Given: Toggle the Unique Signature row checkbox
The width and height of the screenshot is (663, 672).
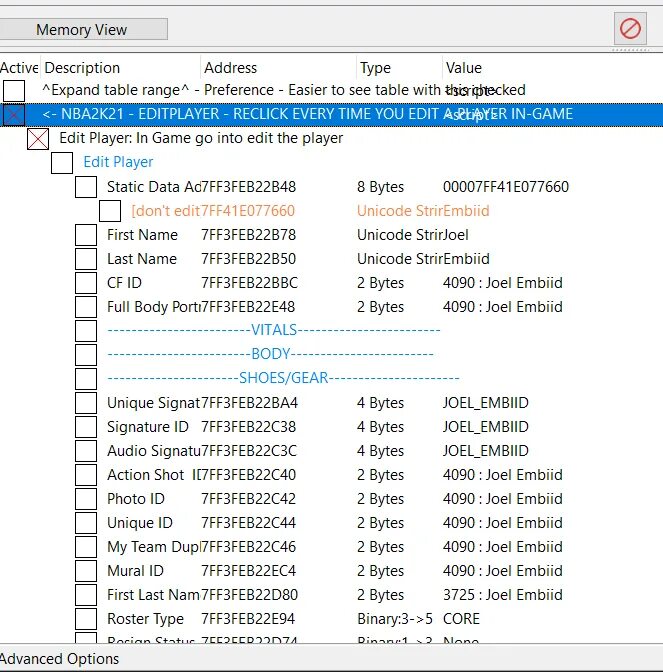Looking at the screenshot, I should pos(86,403).
